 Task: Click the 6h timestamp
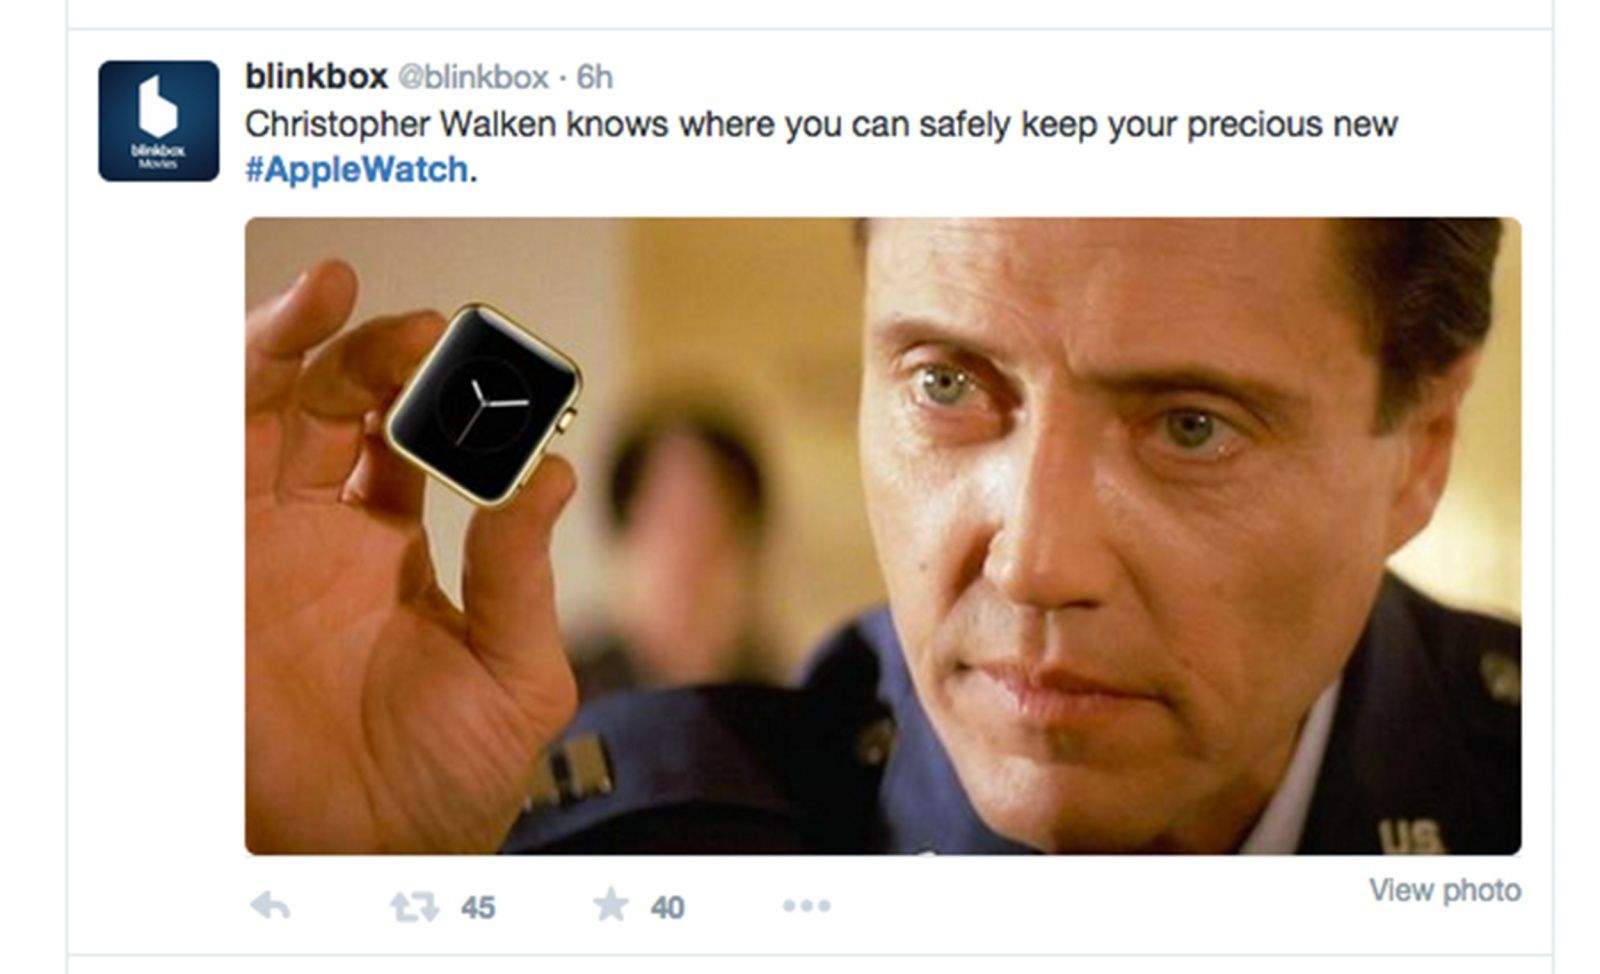[x=594, y=77]
